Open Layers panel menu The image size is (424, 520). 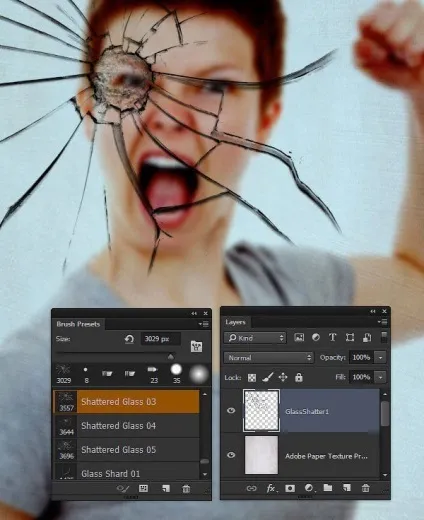click(382, 322)
